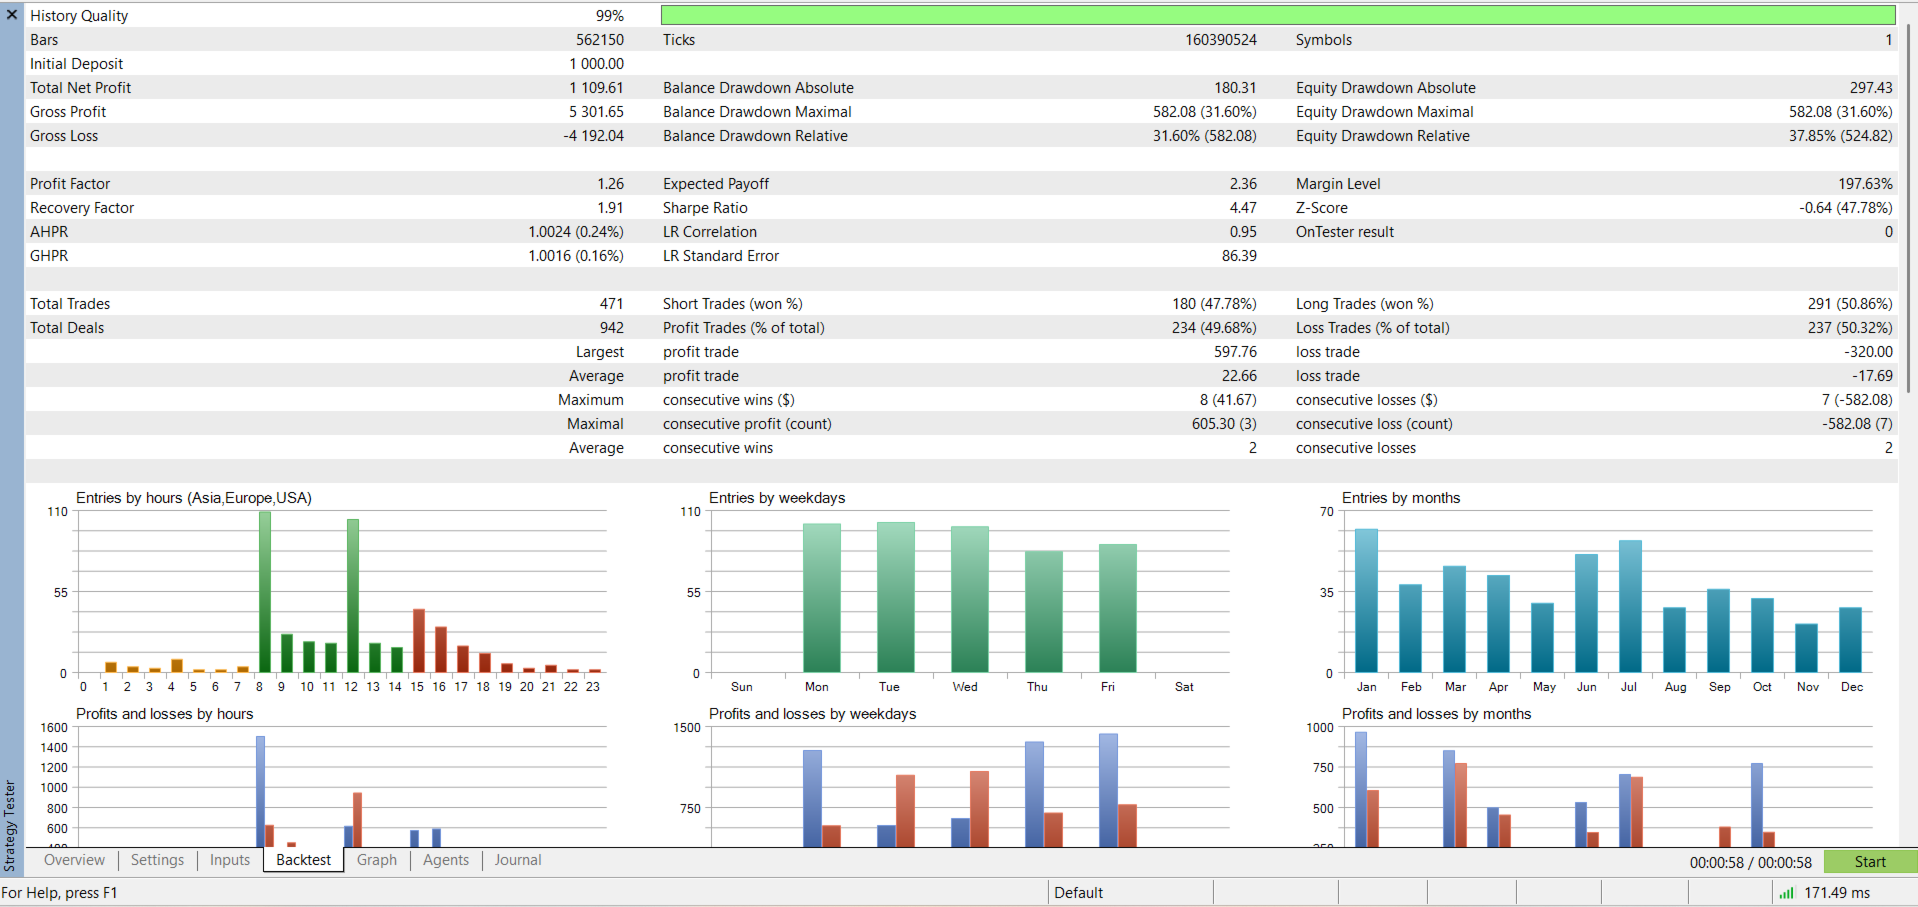Click the connection signal bars icon
Viewport: 1918px width, 907px height.
pyautogui.click(x=1786, y=893)
